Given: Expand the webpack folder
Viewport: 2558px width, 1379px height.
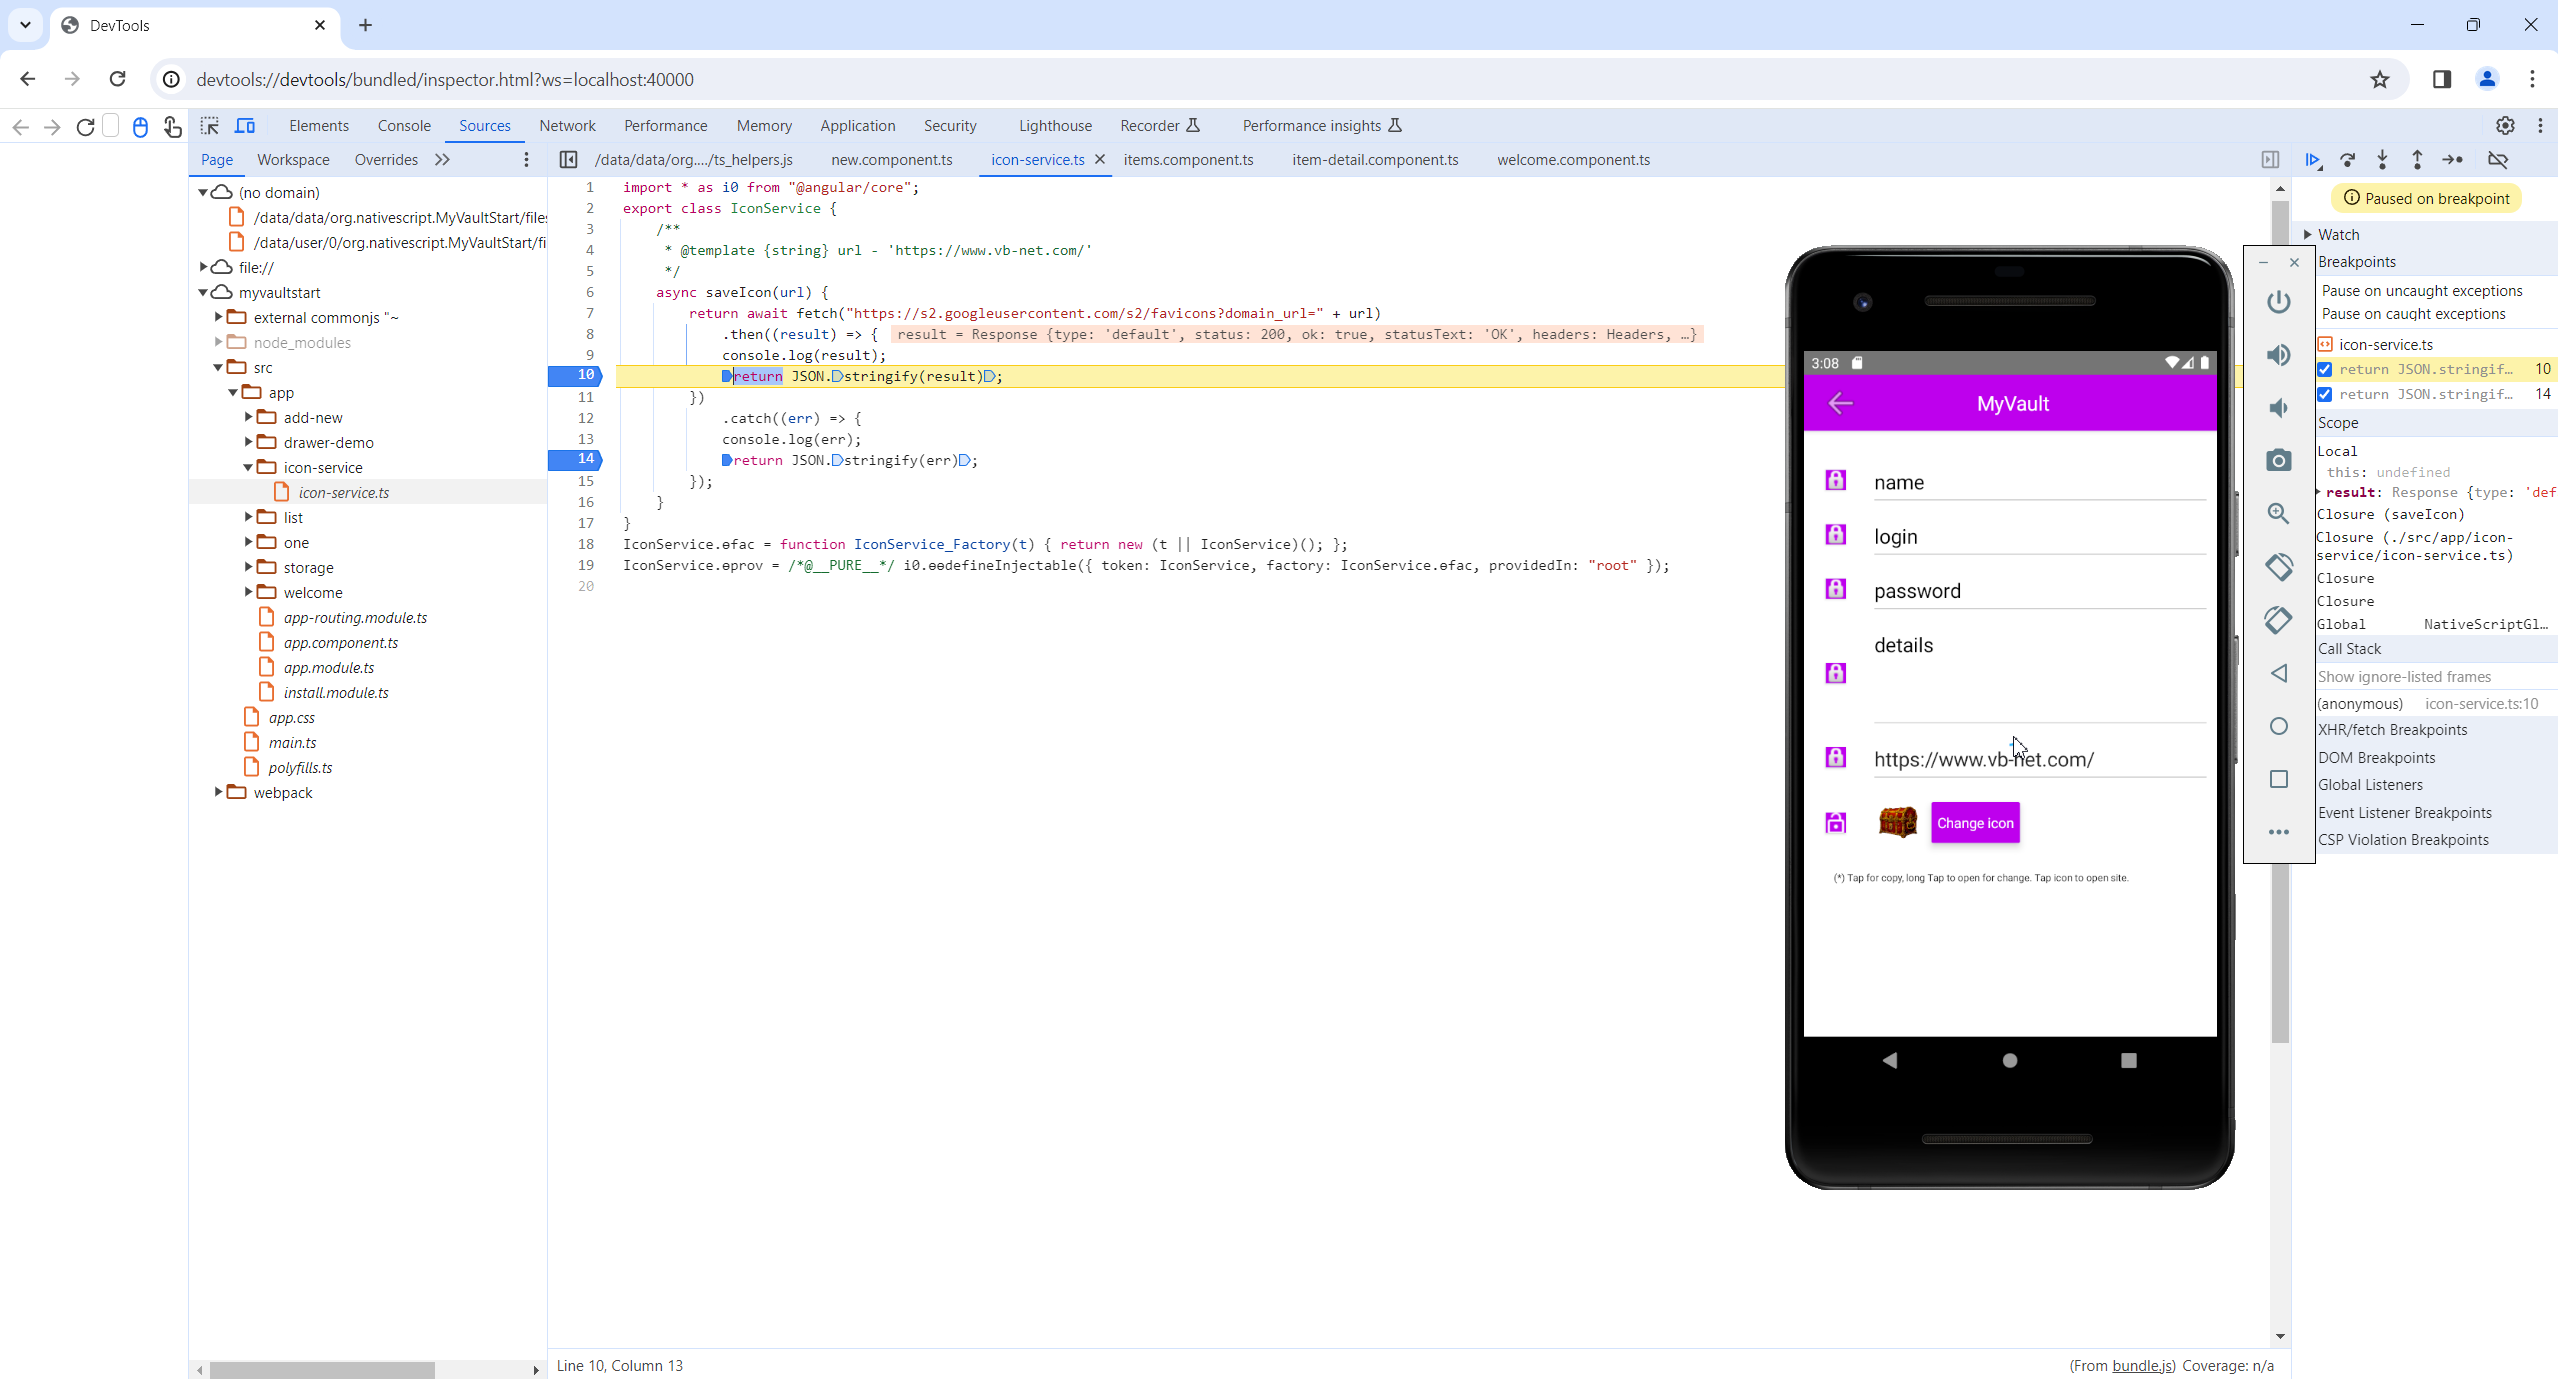Looking at the screenshot, I should click(219, 792).
